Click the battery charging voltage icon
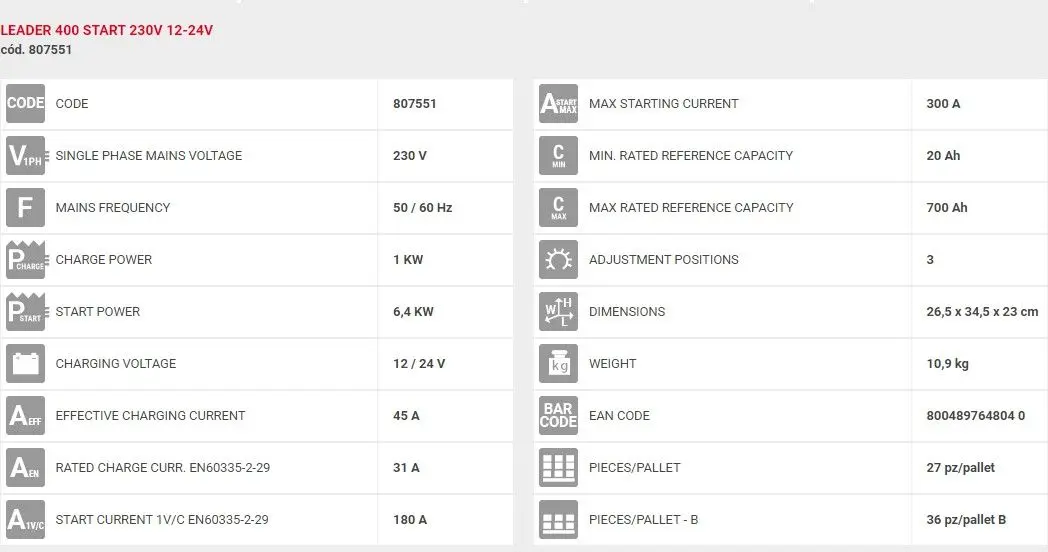 (x=25, y=364)
